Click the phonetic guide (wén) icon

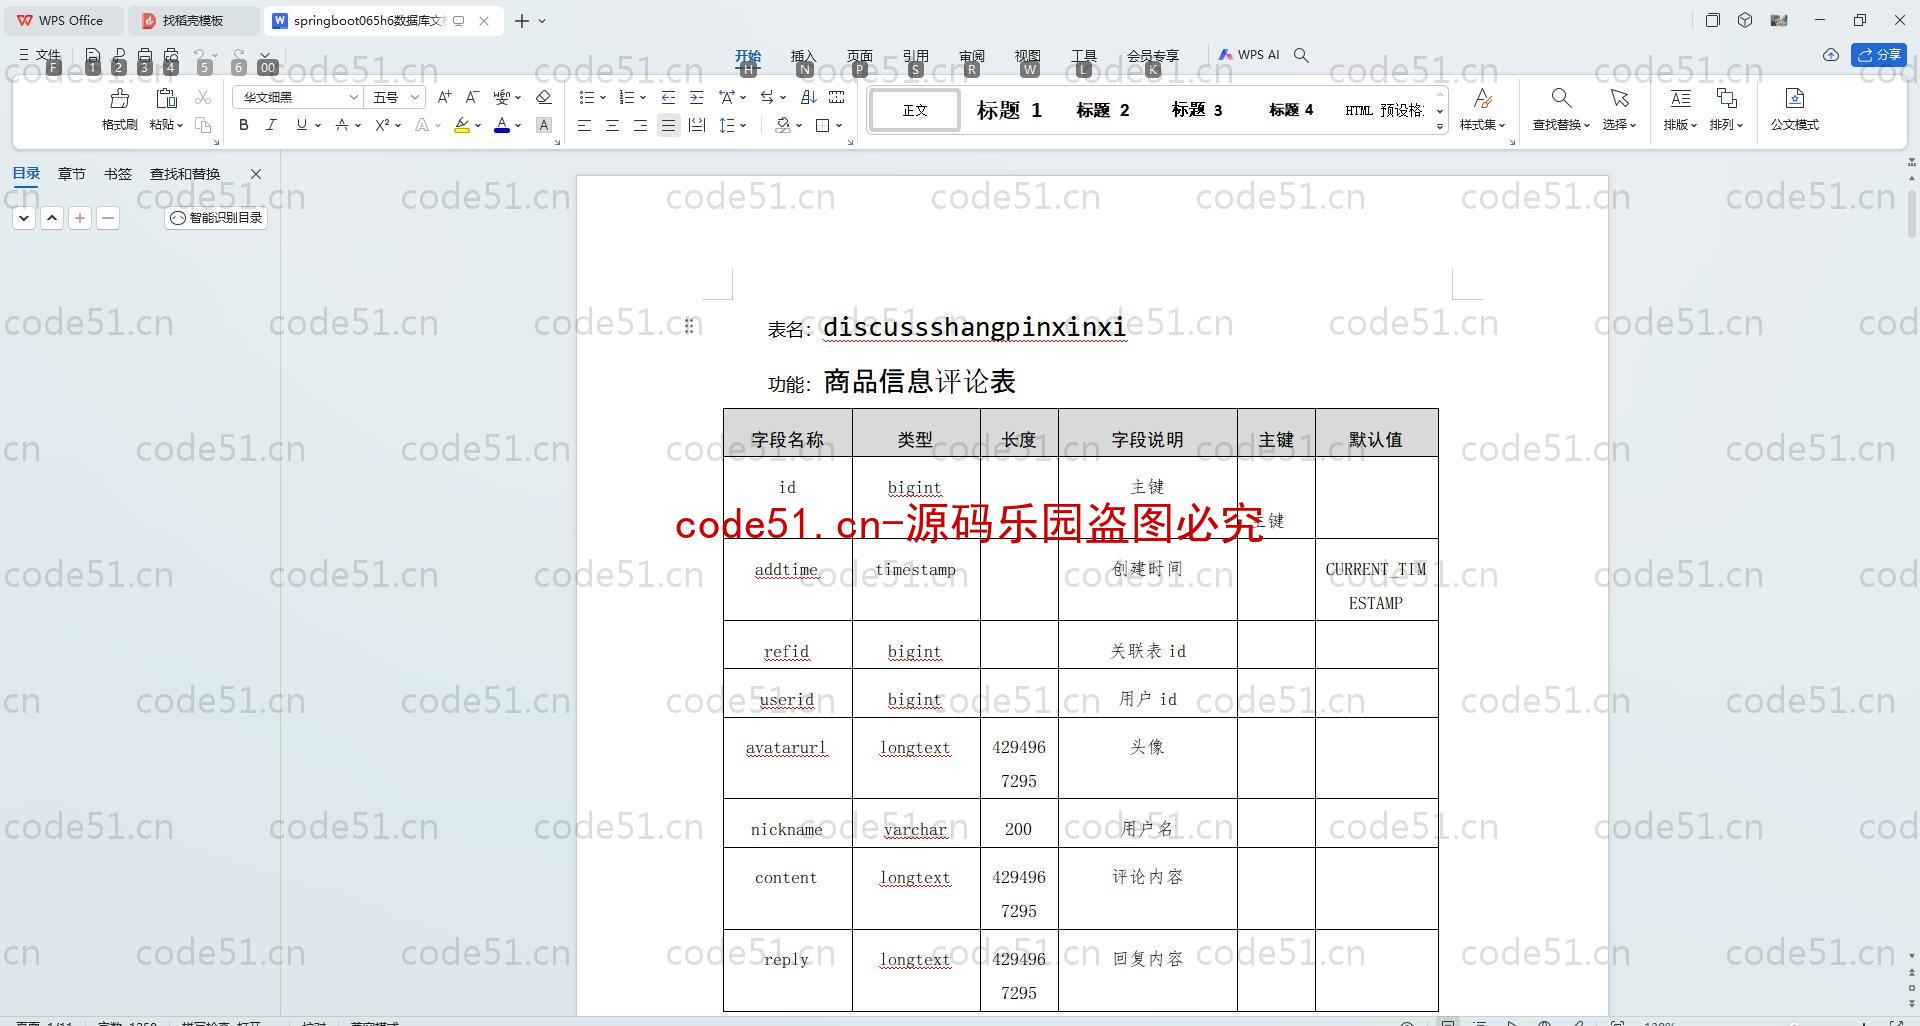coord(502,97)
